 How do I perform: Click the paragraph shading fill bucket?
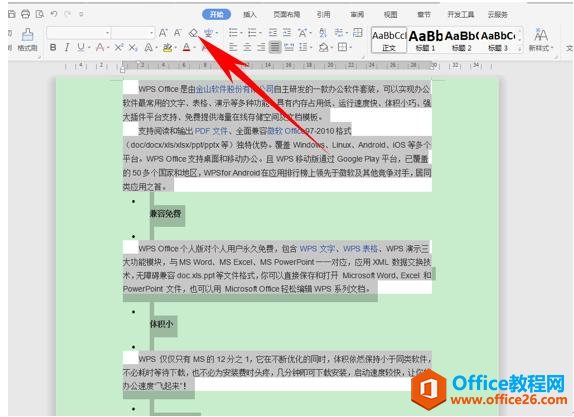tap(323, 47)
